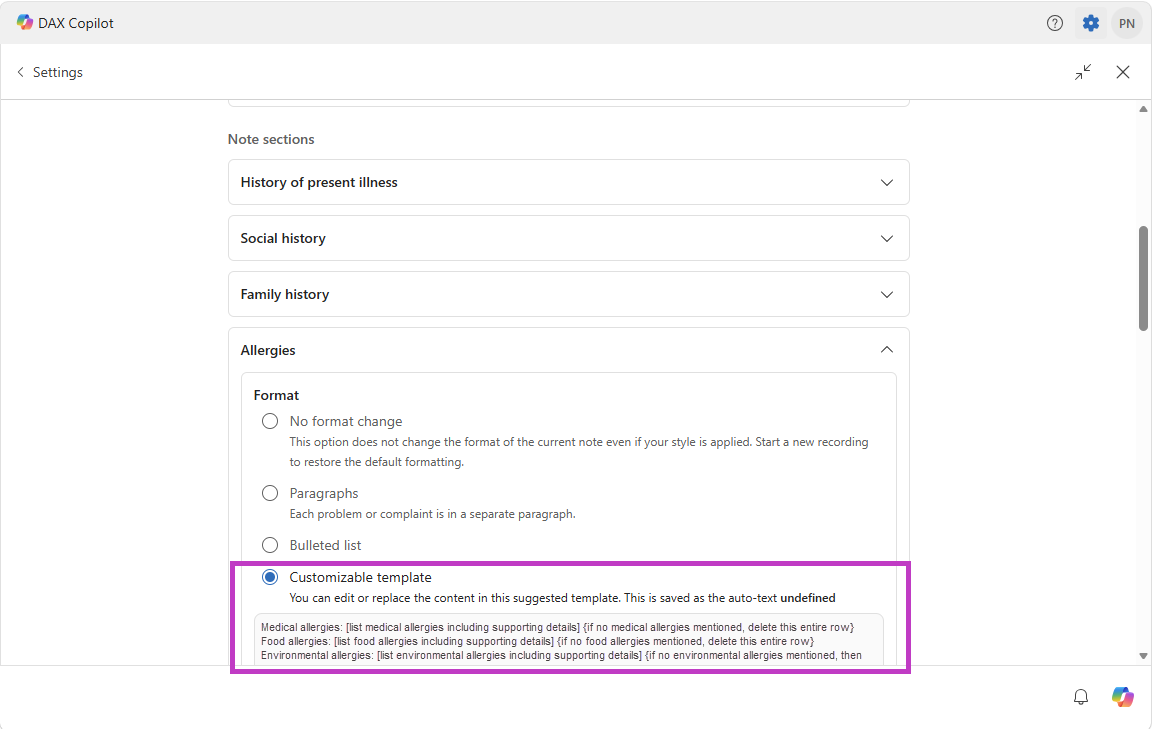The height and width of the screenshot is (729, 1152).
Task: Click the text 'Each problem or complaint is in a separate paragraph.'
Action: pyautogui.click(x=432, y=514)
